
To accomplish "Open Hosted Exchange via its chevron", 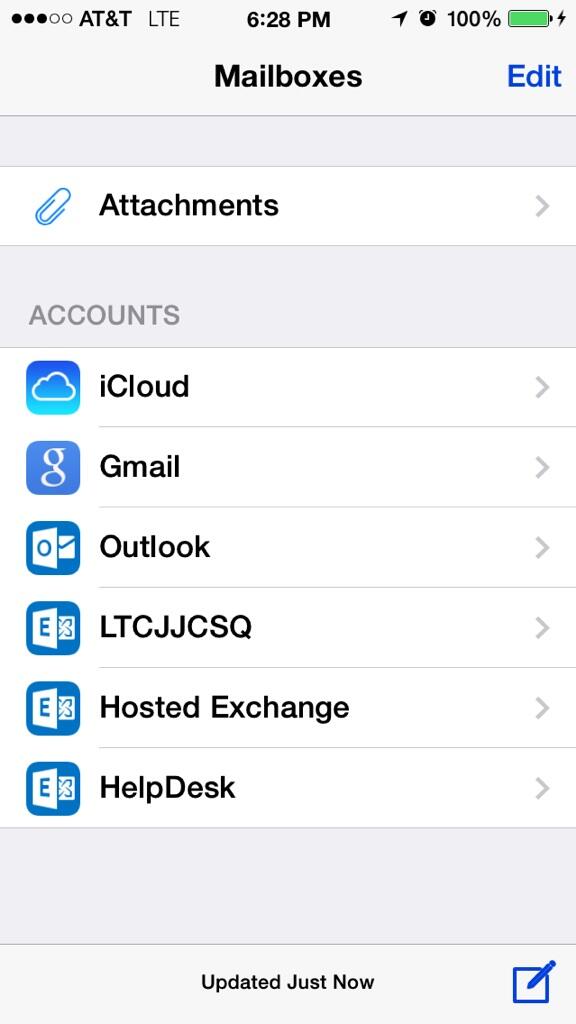I will (x=542, y=709).
